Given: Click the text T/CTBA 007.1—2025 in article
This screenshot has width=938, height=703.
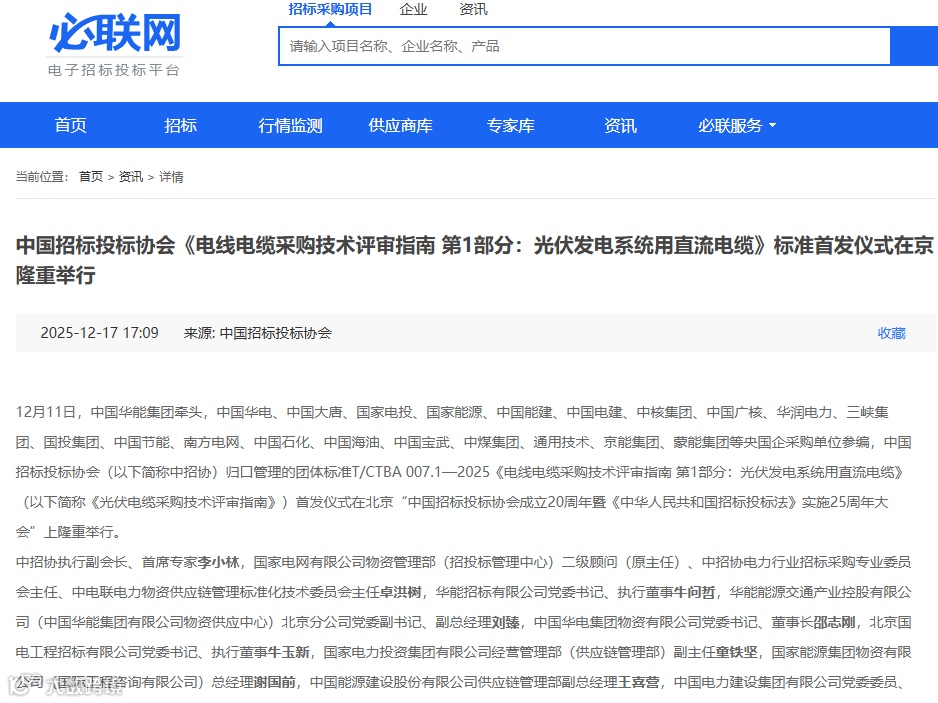Looking at the screenshot, I should click(423, 472).
